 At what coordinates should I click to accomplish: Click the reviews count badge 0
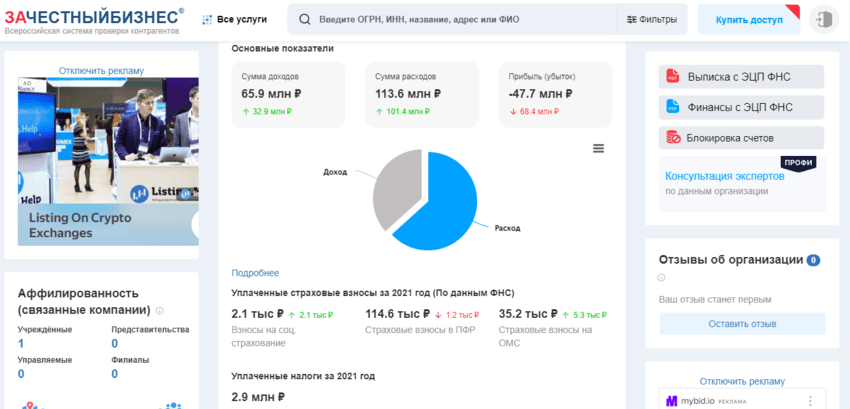point(813,260)
